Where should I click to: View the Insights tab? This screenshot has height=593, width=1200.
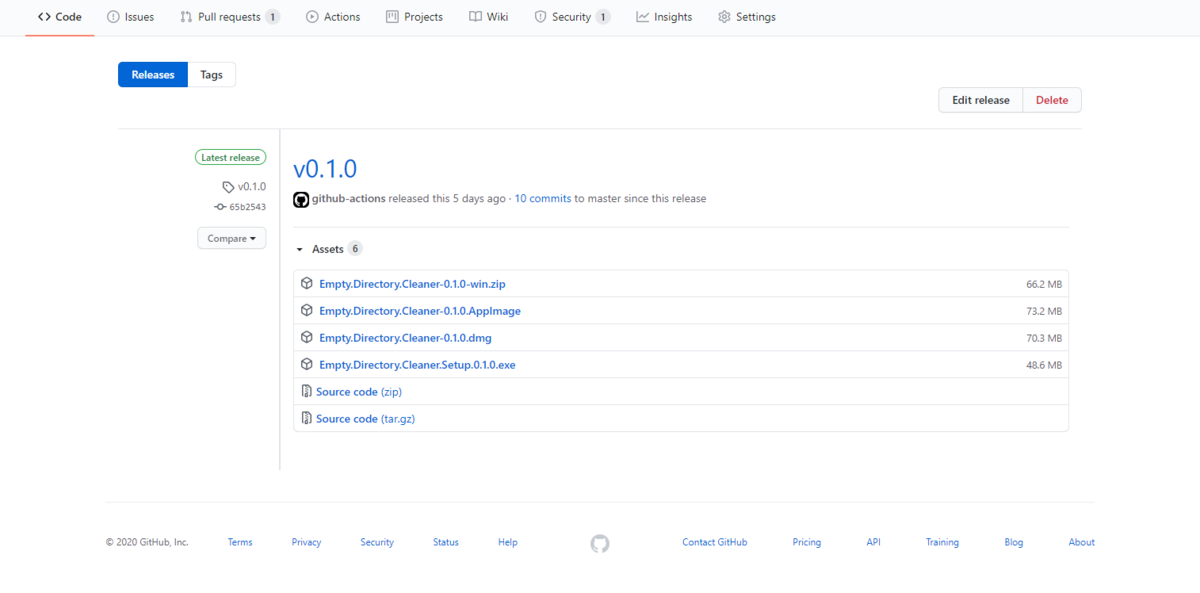664,17
